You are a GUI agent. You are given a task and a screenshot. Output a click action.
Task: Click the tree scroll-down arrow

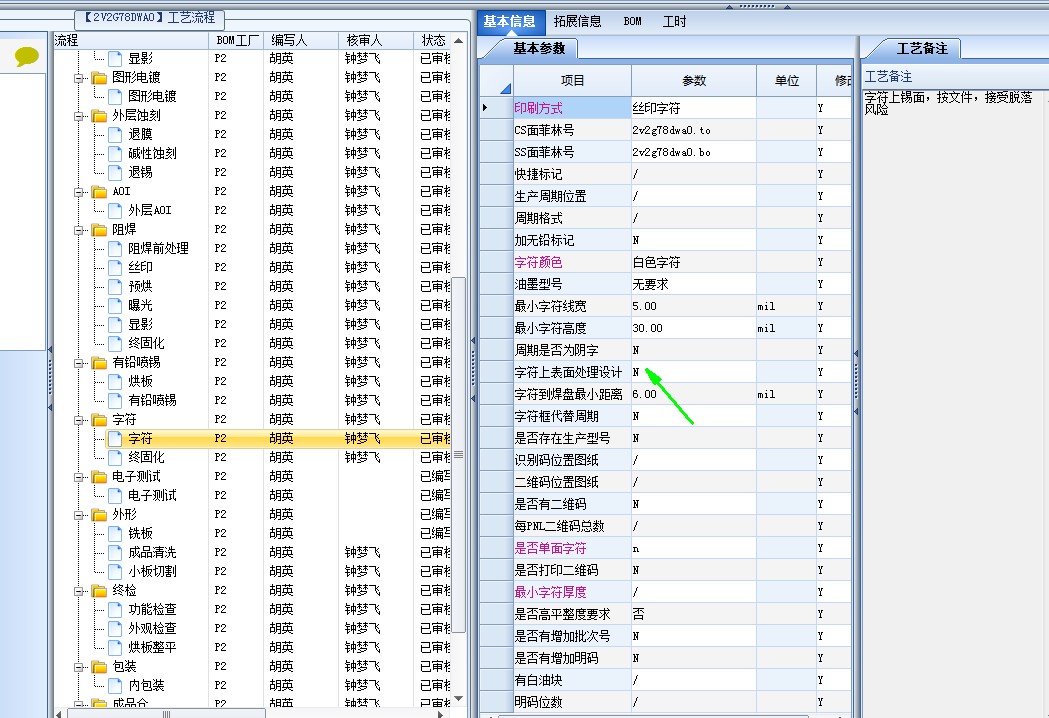point(458,699)
